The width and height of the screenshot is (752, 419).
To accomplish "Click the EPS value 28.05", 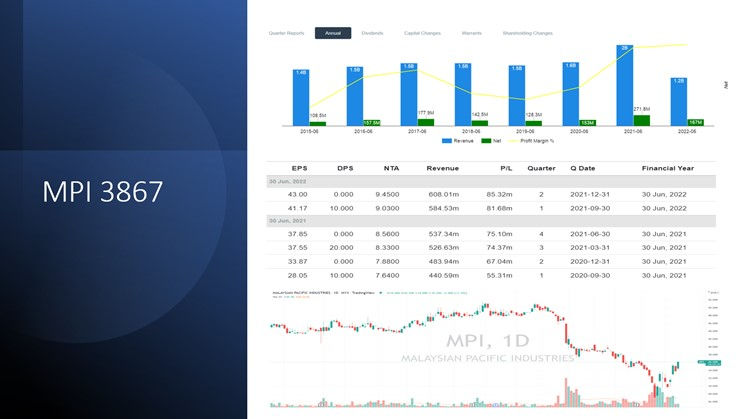I will [x=297, y=276].
